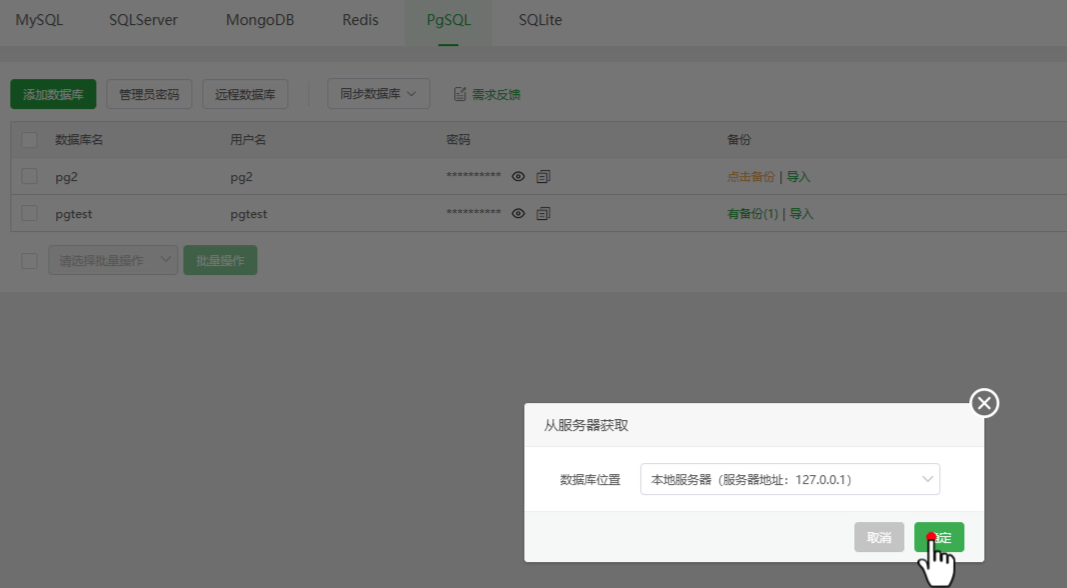Copy the pg2 password
The width and height of the screenshot is (1067, 588).
point(543,177)
